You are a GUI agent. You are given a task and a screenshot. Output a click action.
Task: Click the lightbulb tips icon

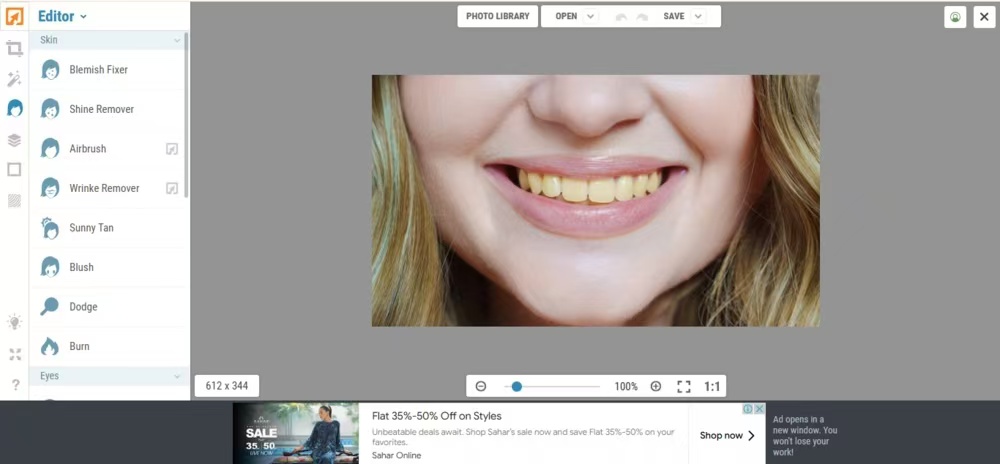coord(14,322)
